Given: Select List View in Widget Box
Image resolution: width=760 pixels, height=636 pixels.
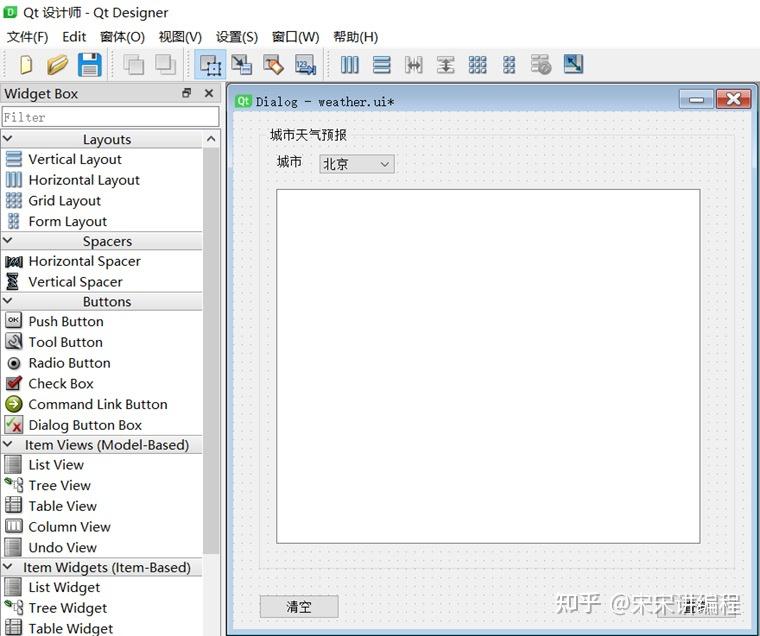Looking at the screenshot, I should click(x=102, y=465).
